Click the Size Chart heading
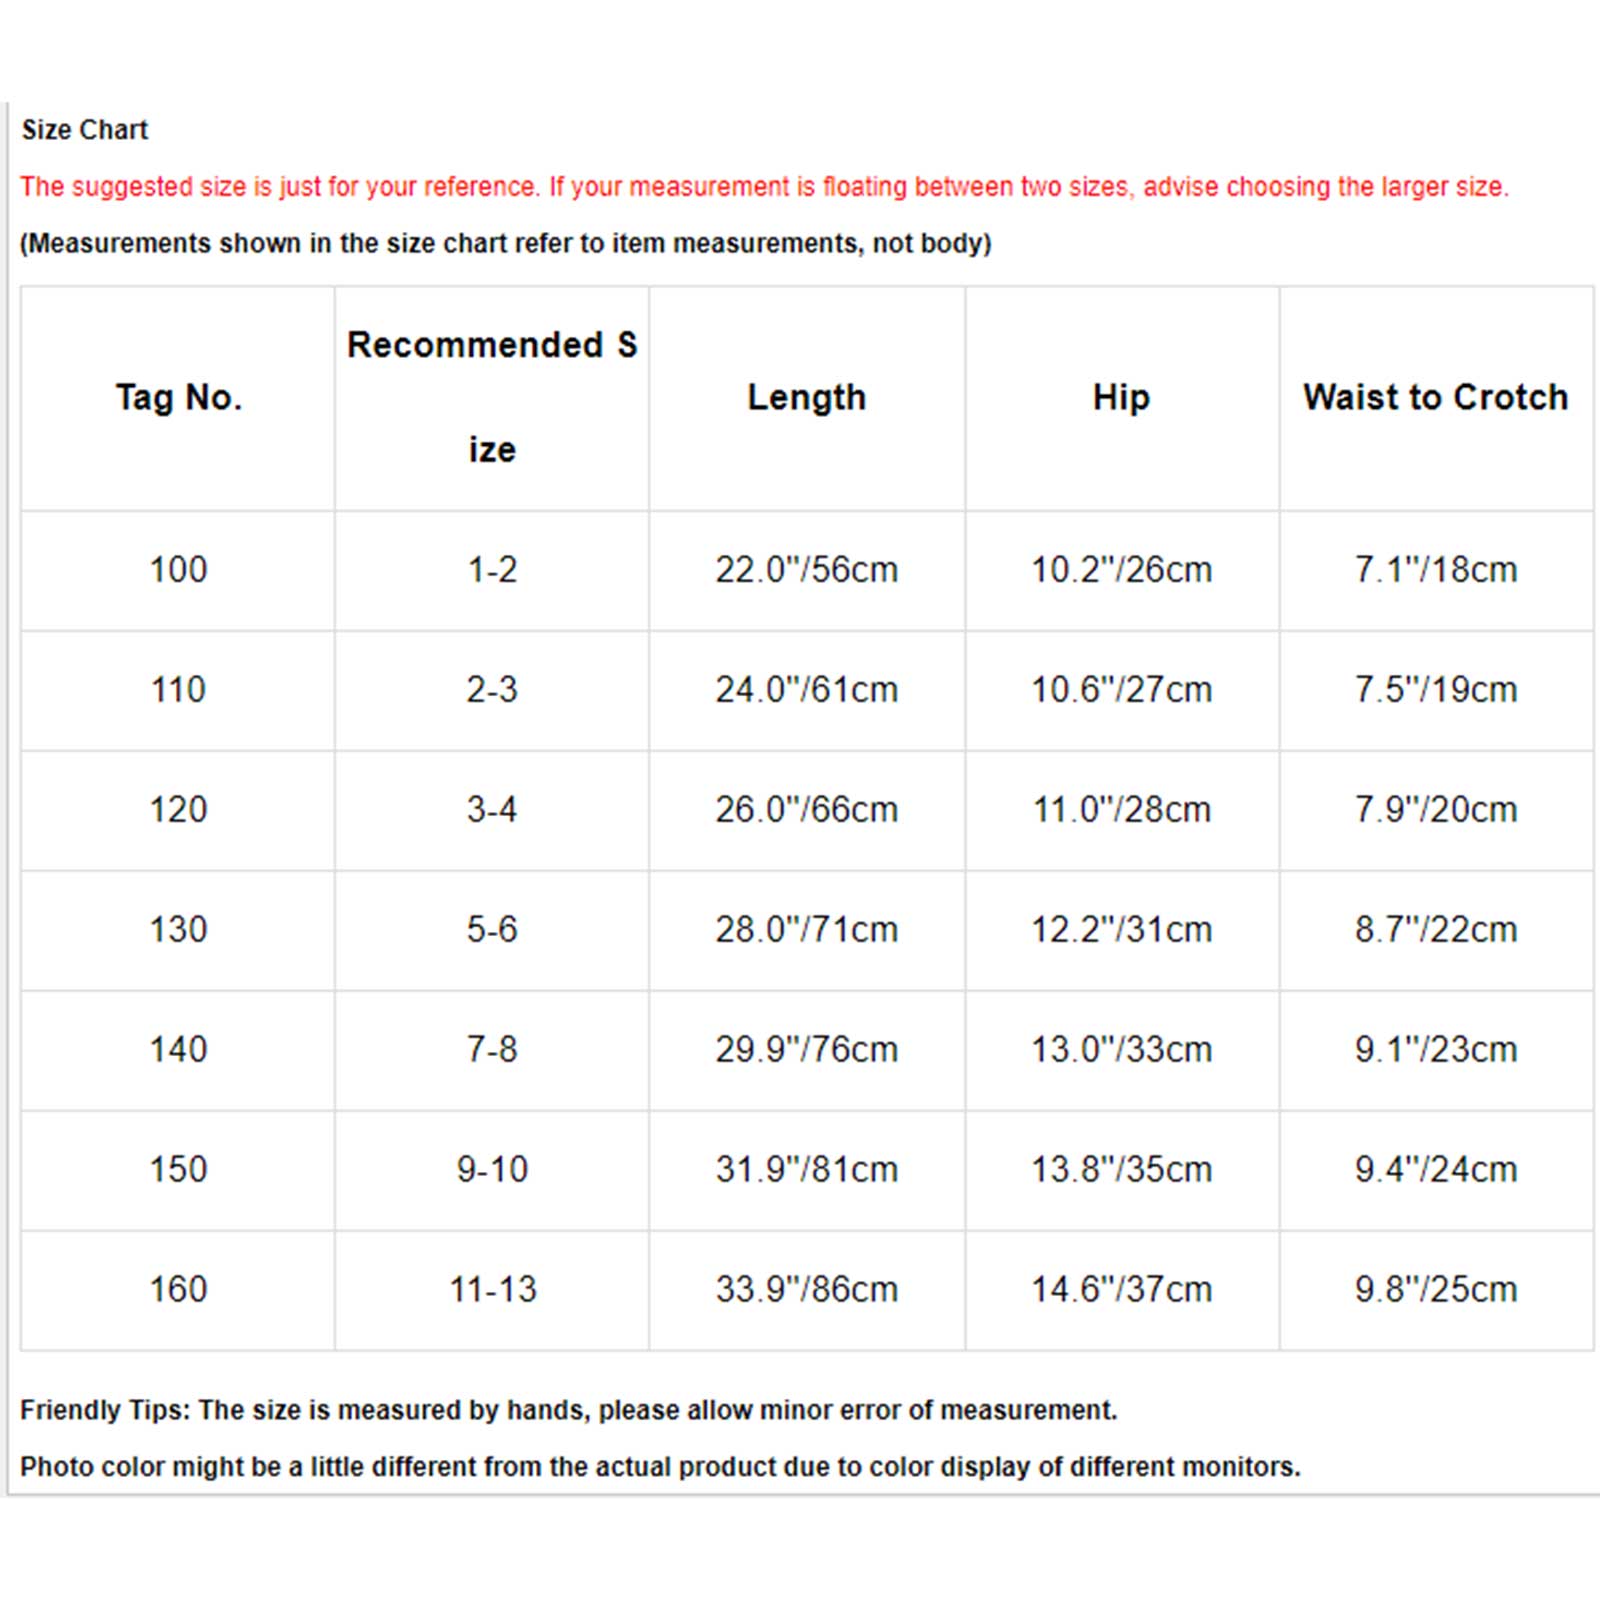 (85, 130)
